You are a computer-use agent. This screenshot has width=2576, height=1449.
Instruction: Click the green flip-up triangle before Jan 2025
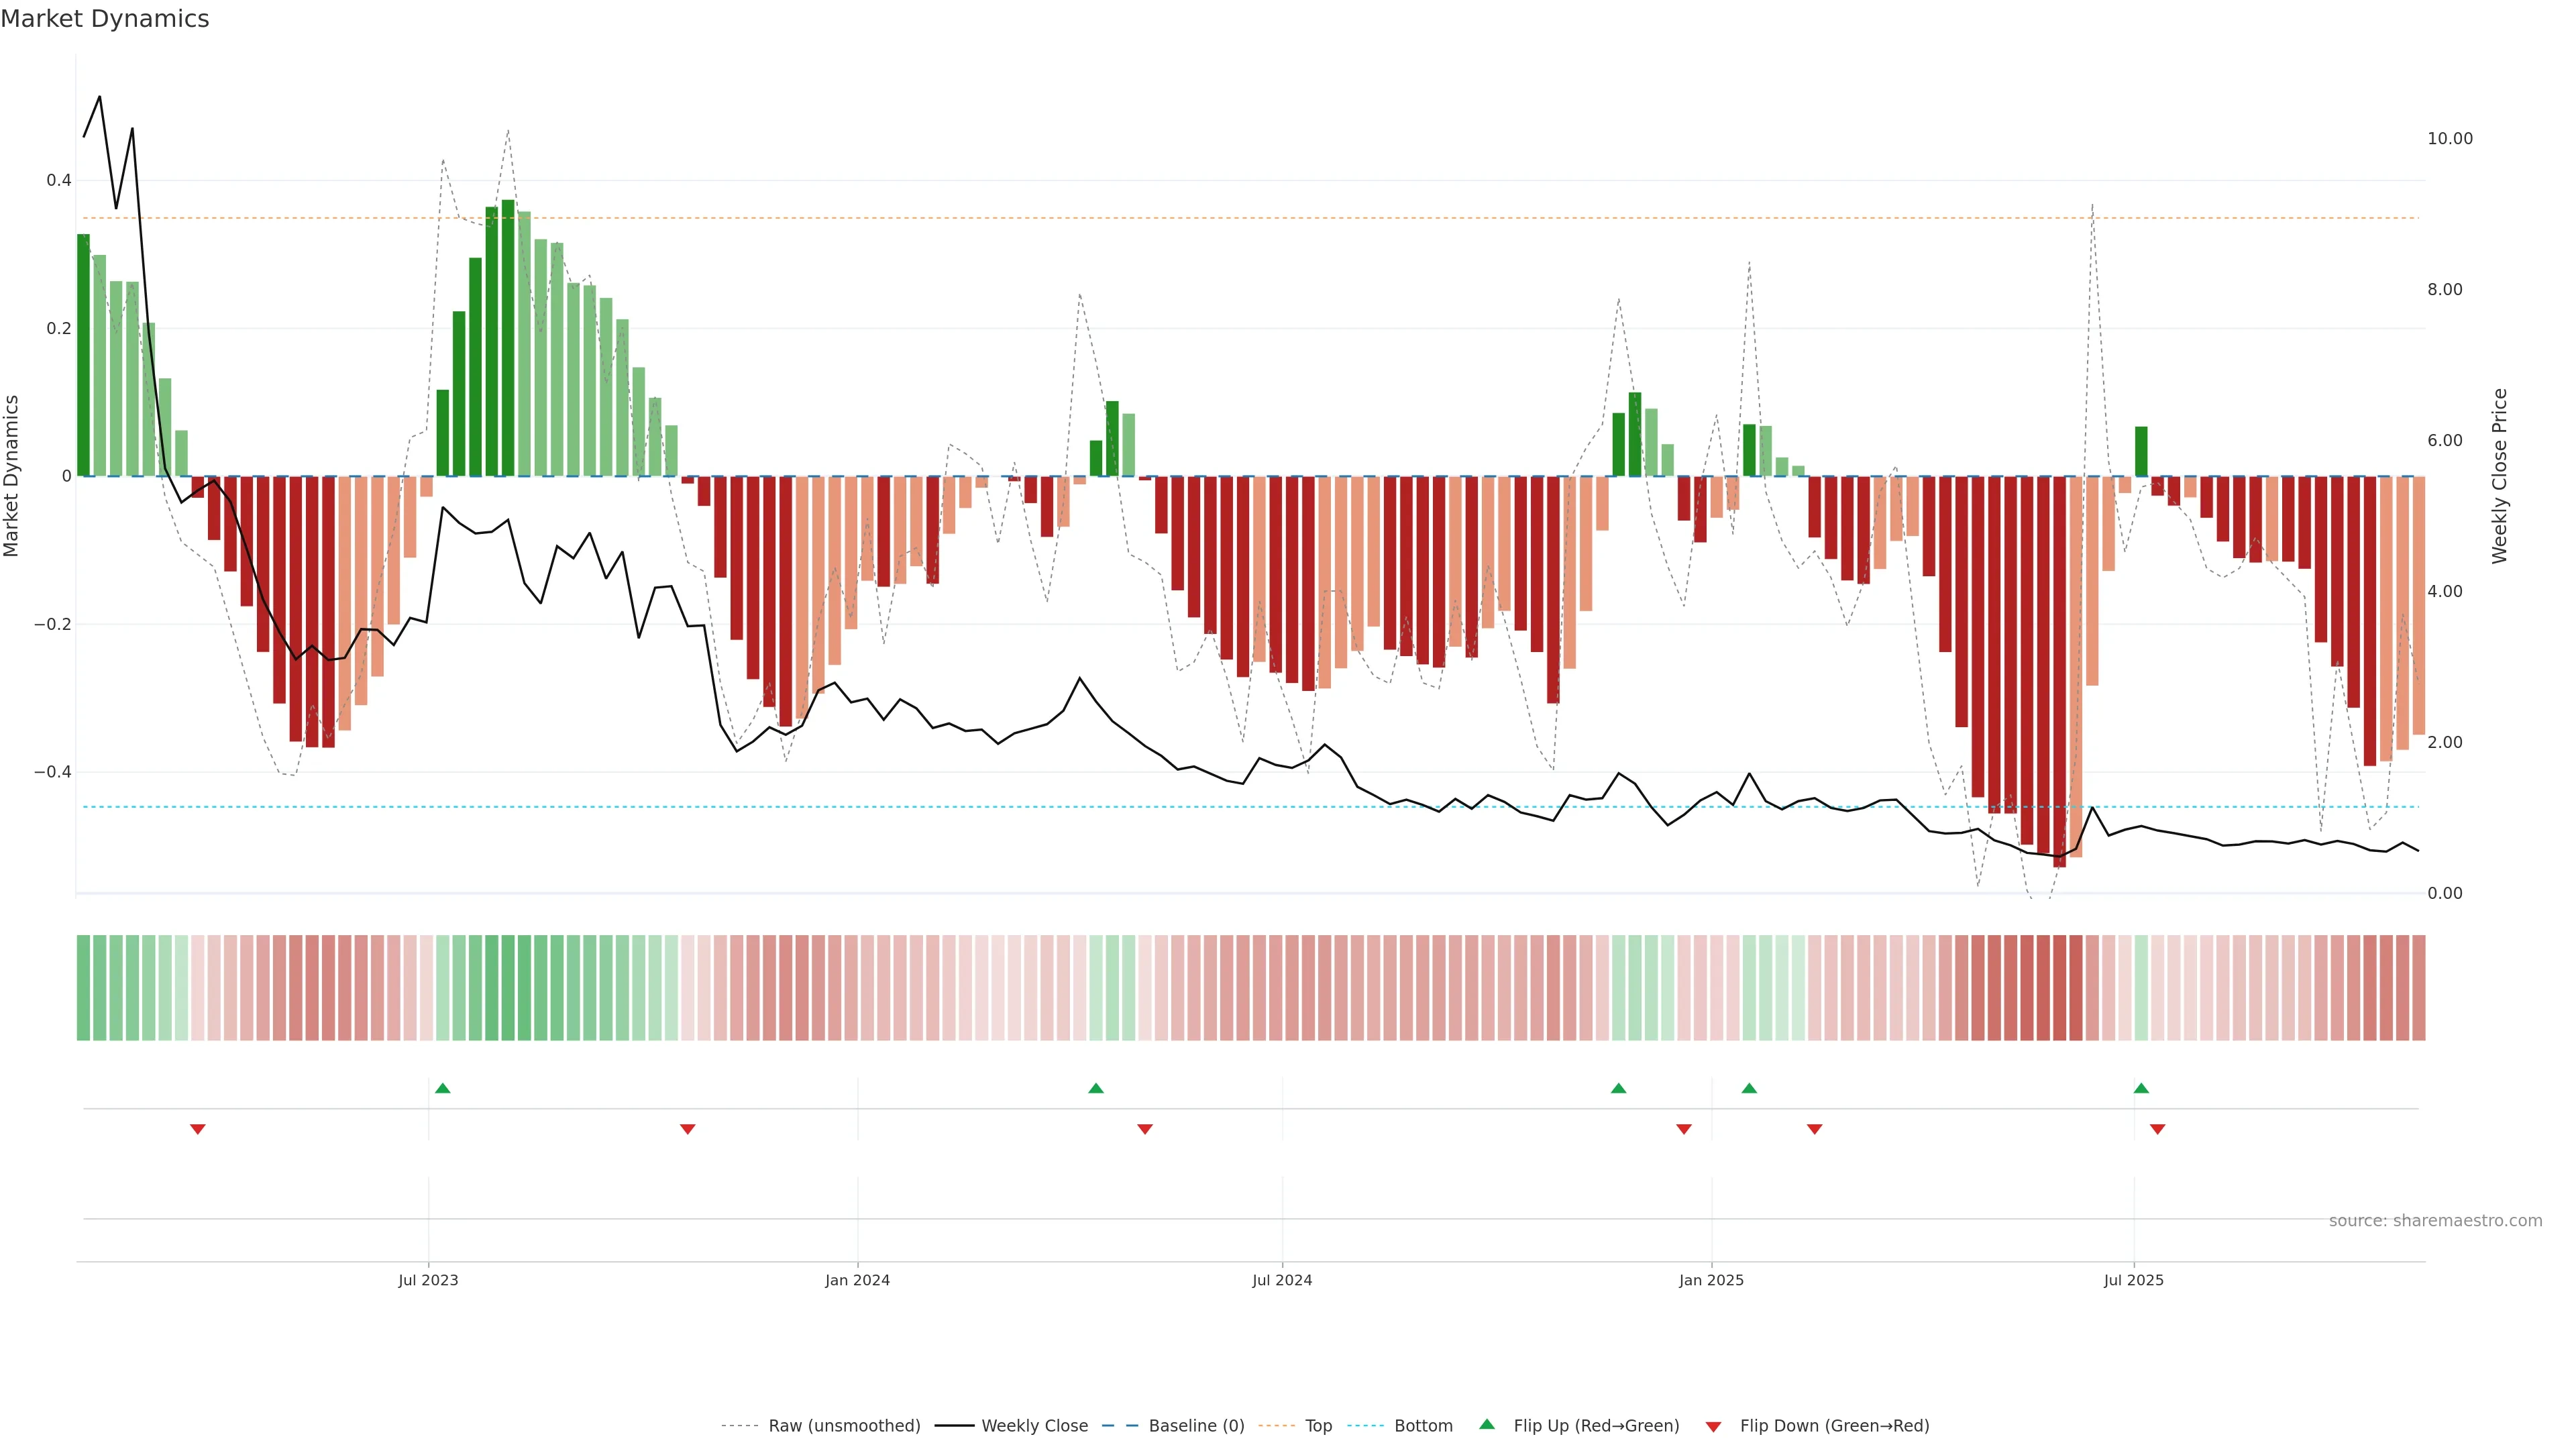tap(1618, 1088)
